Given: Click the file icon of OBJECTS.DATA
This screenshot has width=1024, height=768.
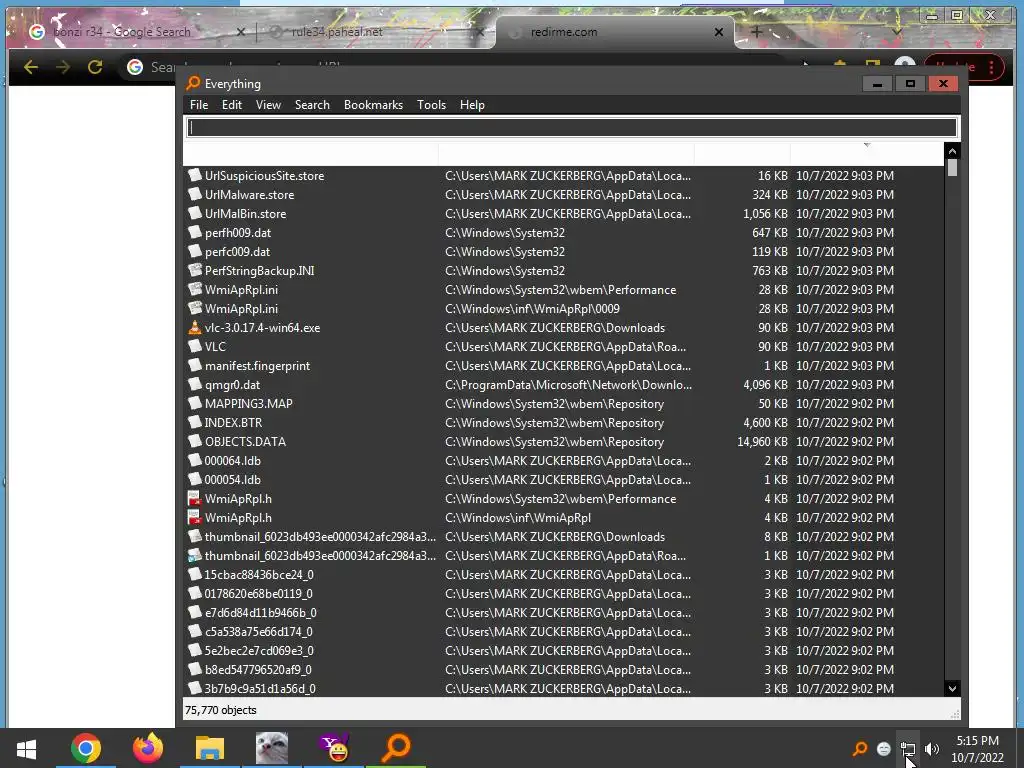Looking at the screenshot, I should point(195,441).
